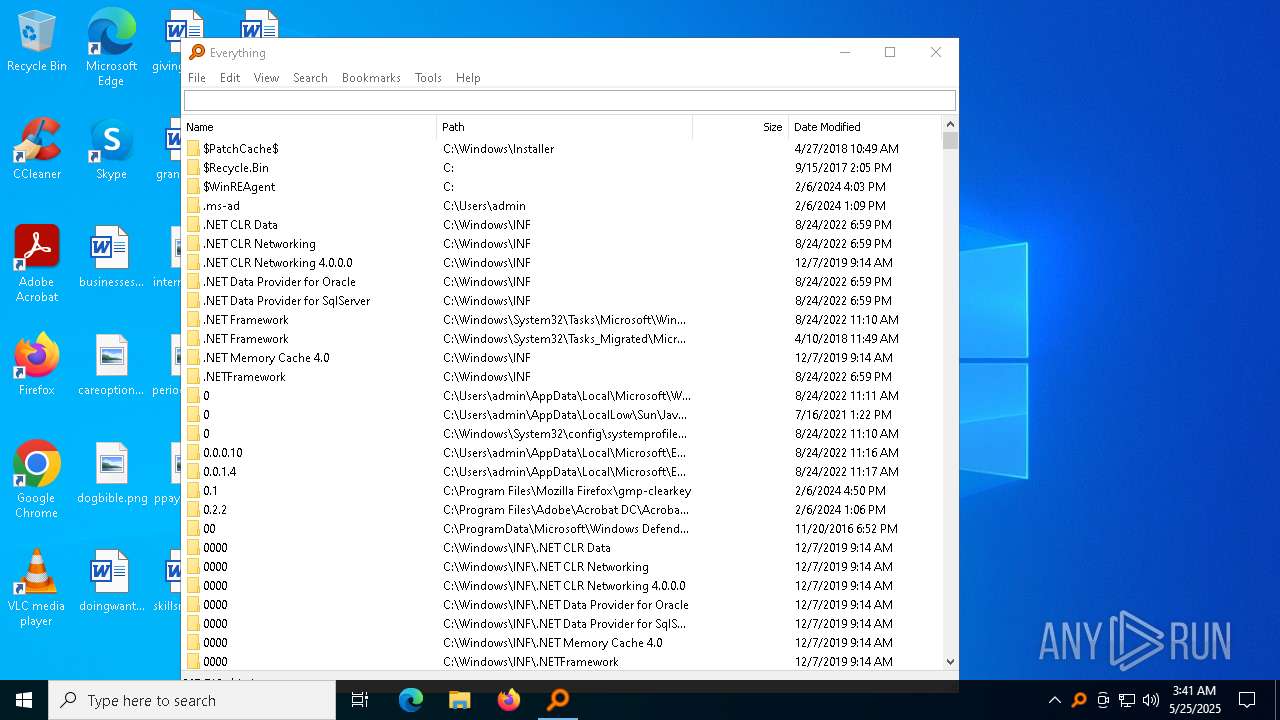The image size is (1280, 720).
Task: Open taskbar clock showing 3:41 AM
Action: pyautogui.click(x=1196, y=700)
